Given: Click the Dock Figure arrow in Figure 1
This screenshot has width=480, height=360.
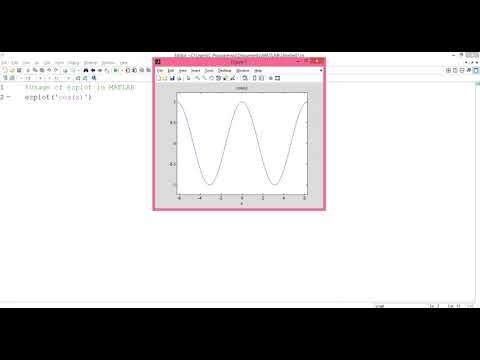Looking at the screenshot, I should coord(321,71).
